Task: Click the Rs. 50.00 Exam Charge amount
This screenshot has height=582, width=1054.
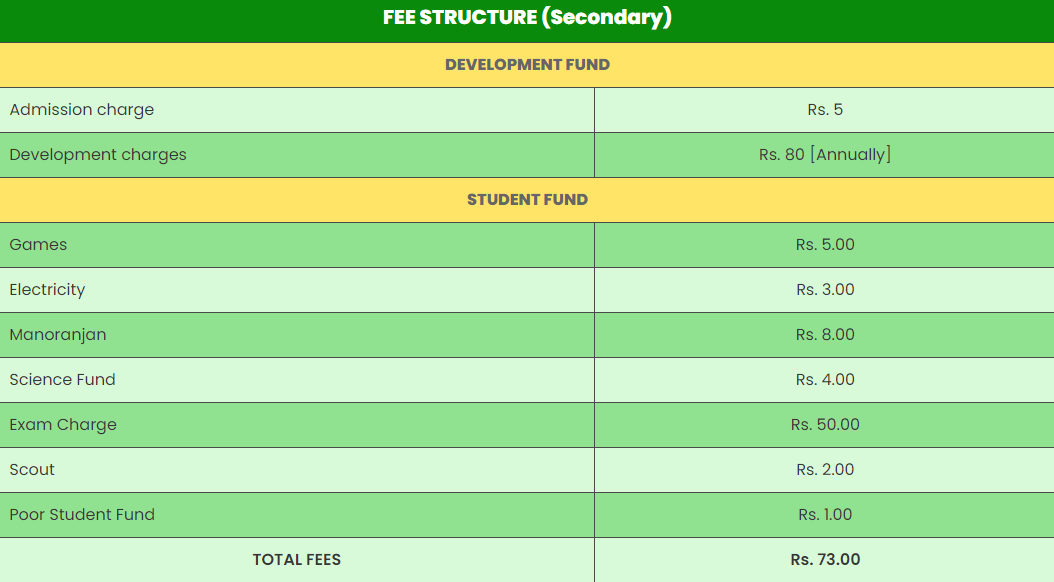Action: pyautogui.click(x=825, y=425)
